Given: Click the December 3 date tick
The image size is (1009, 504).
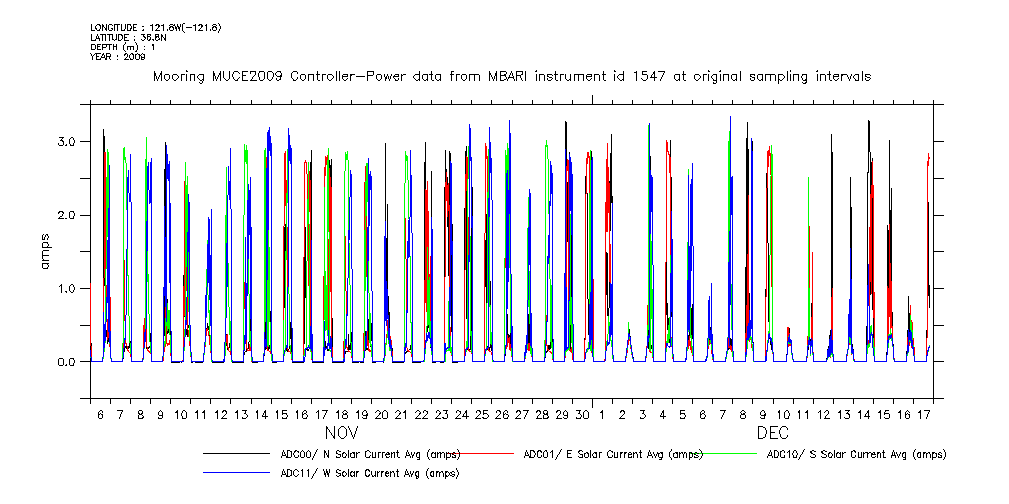Looking at the screenshot, I should click(x=643, y=414).
